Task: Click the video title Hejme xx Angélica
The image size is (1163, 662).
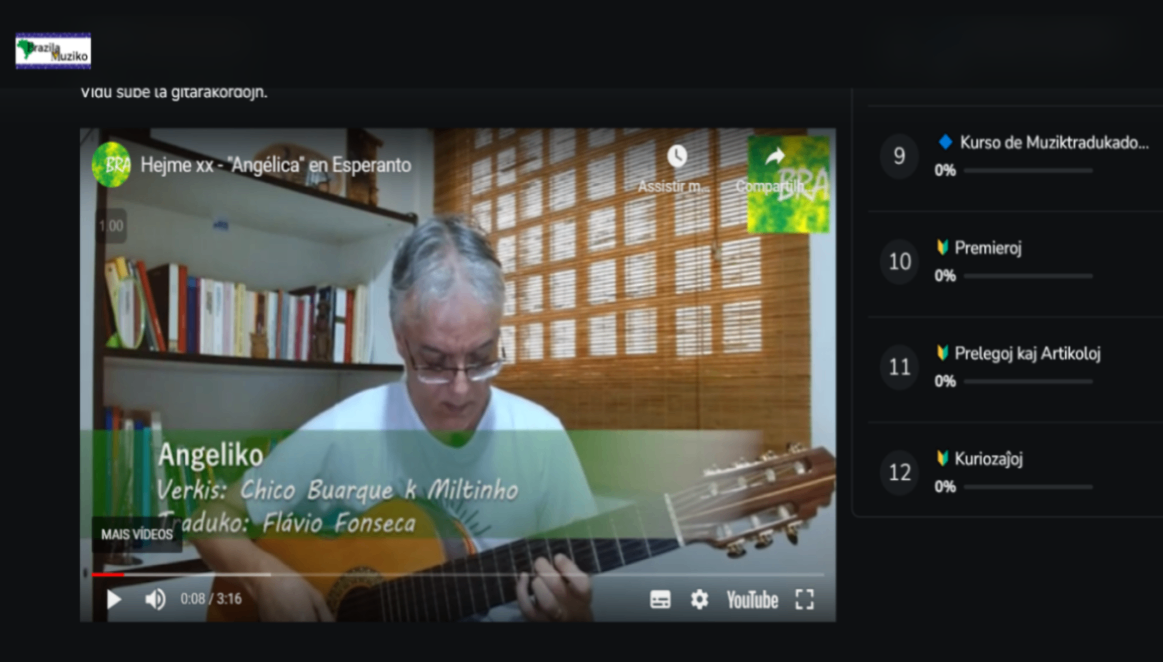Action: coord(276,165)
